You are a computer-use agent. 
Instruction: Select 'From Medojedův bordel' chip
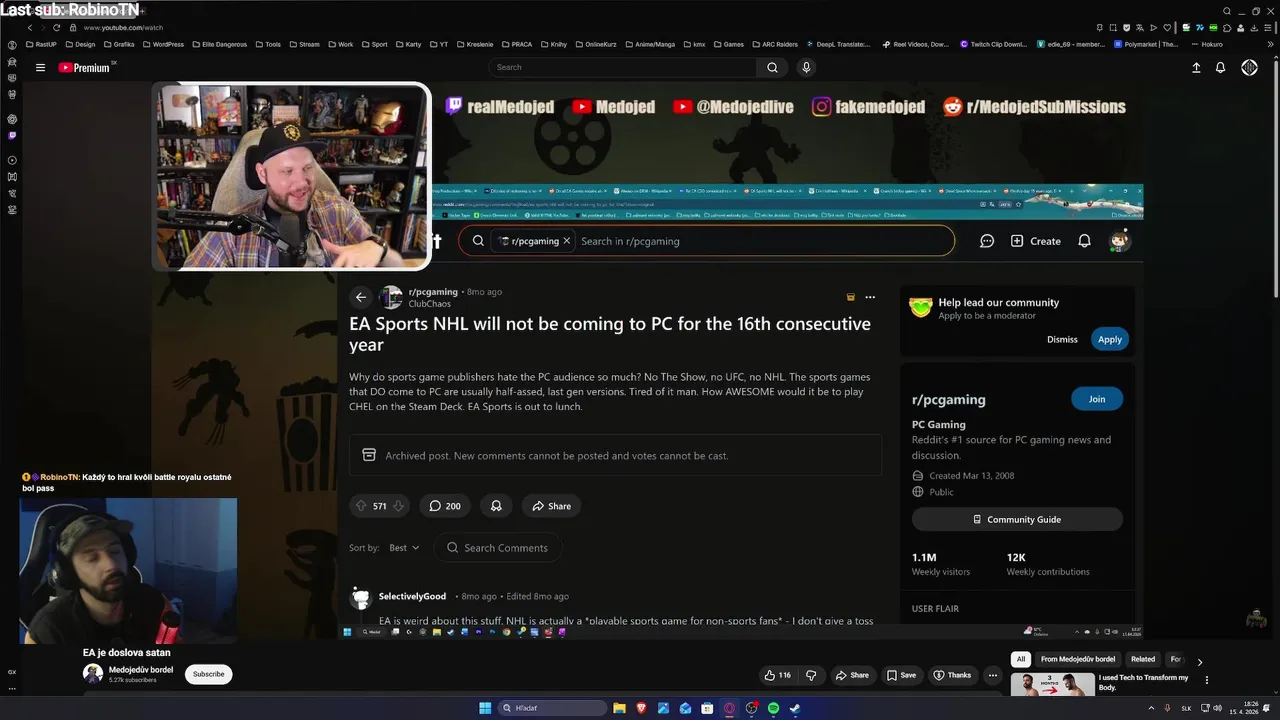click(x=1077, y=659)
